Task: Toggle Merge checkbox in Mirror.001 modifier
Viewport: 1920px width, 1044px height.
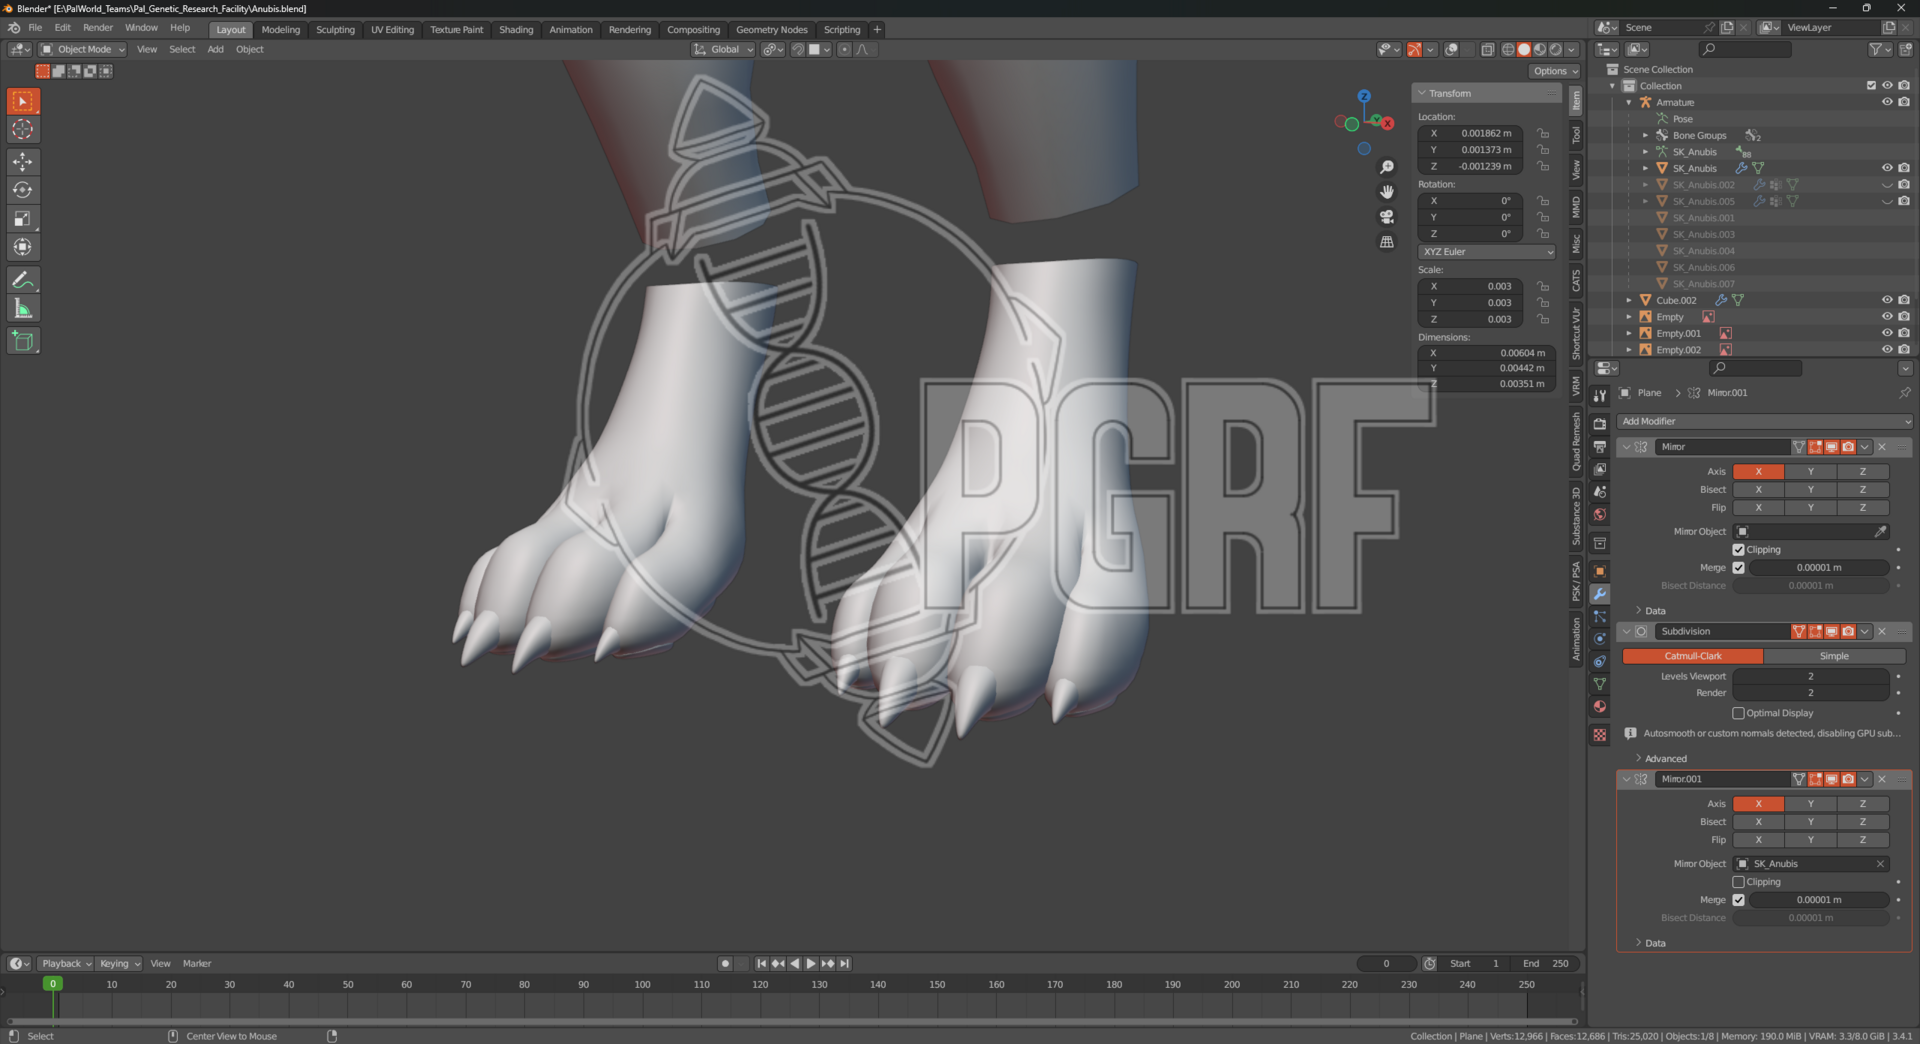Action: [1738, 900]
